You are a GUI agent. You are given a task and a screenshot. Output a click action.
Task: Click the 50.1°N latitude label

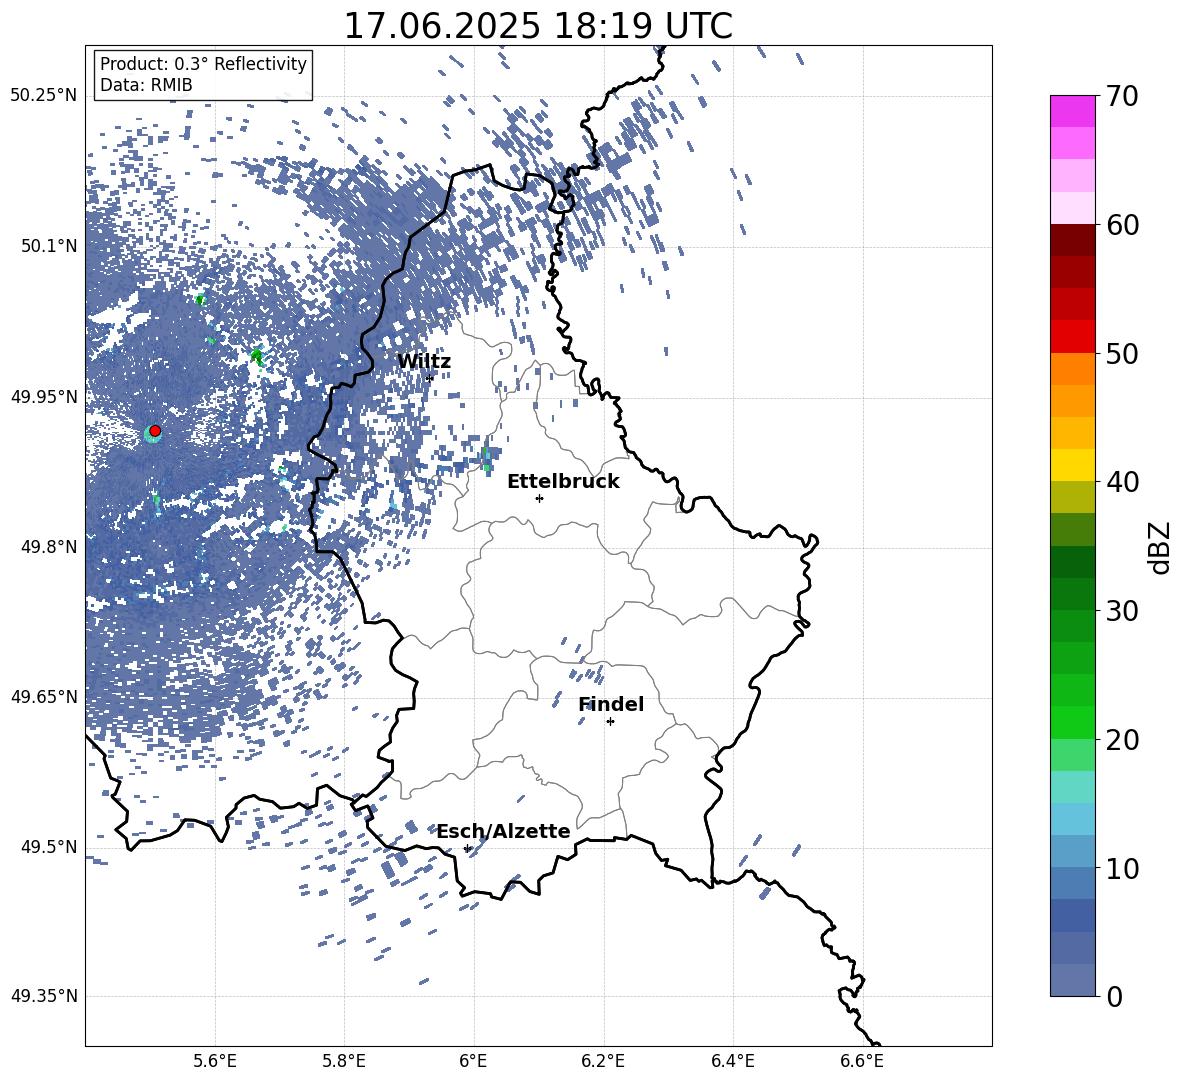[48, 246]
